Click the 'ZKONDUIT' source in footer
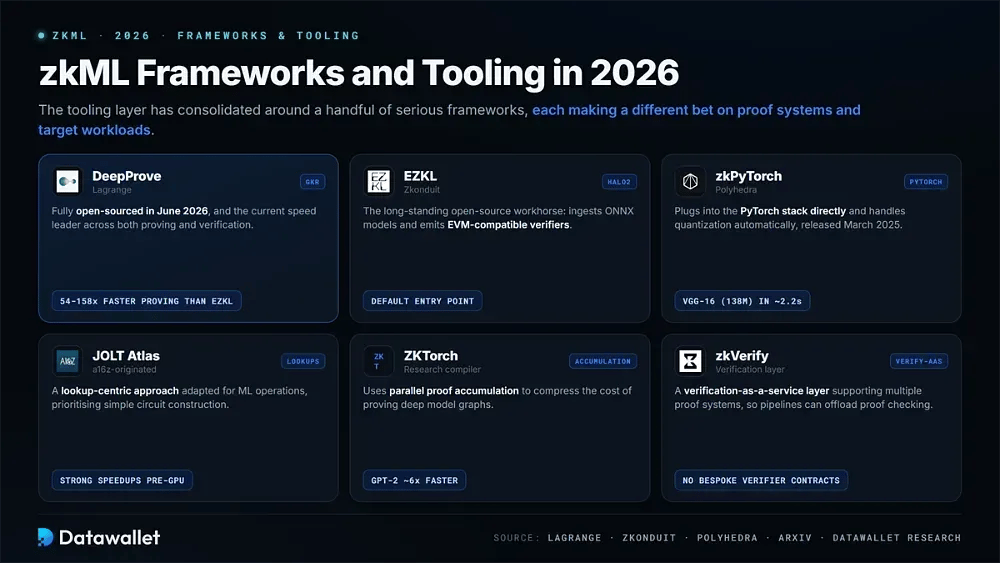 [x=649, y=538]
